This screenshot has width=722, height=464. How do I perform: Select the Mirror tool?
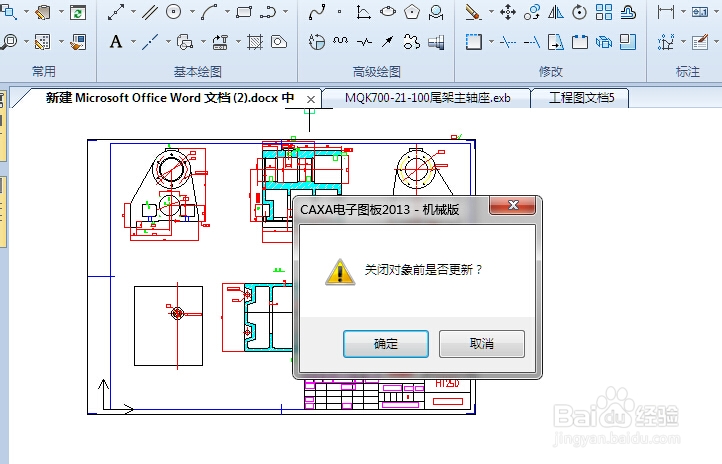coord(556,12)
